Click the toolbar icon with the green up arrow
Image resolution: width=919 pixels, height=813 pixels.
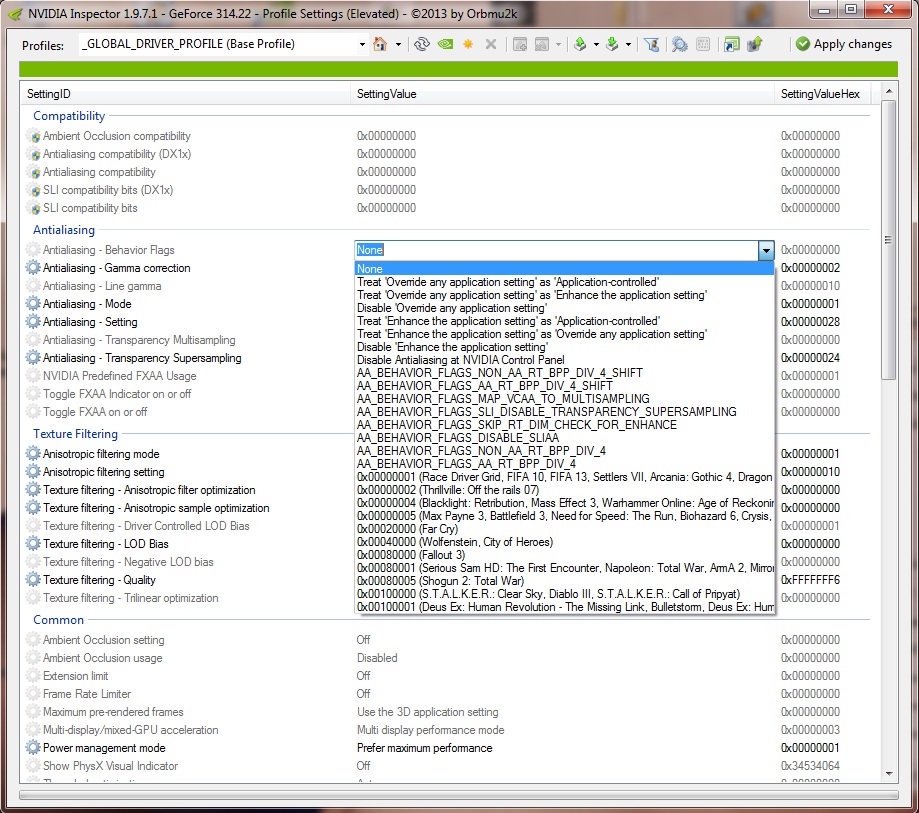pyautogui.click(x=755, y=44)
